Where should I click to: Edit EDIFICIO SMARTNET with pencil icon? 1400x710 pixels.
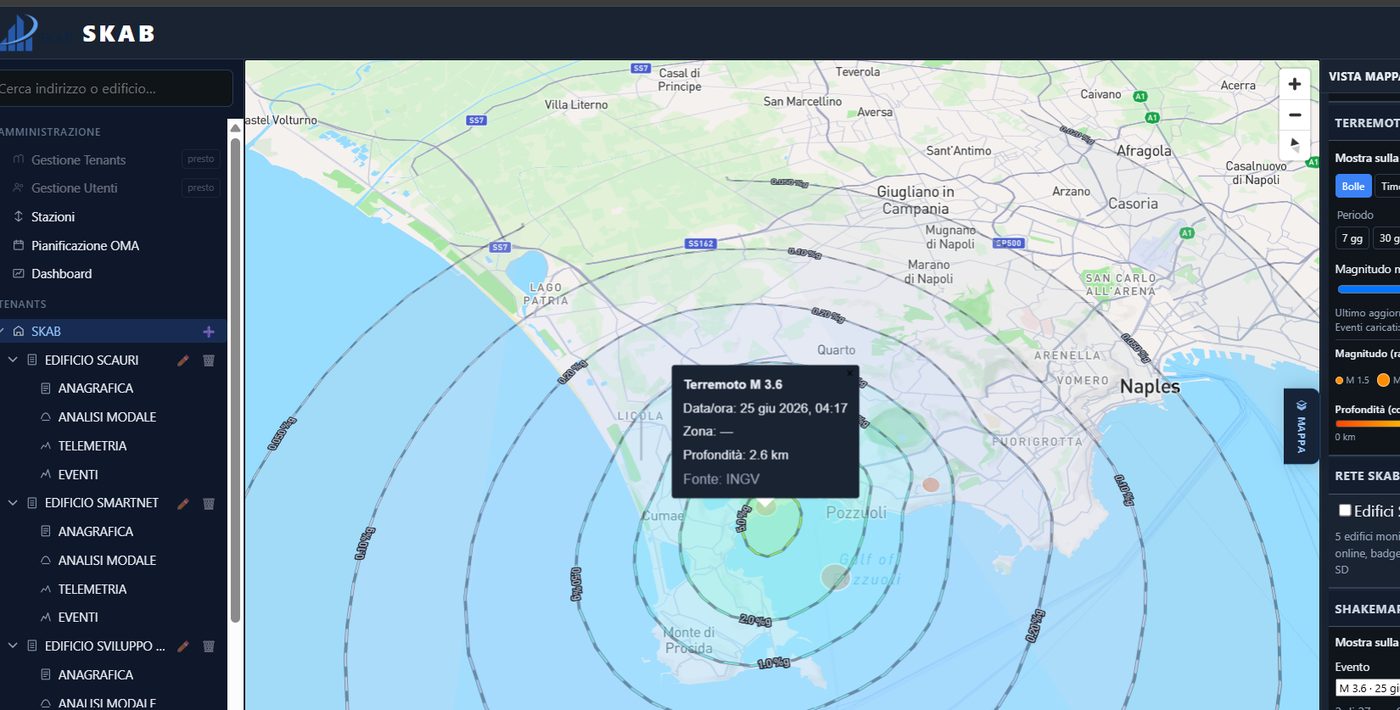[182, 503]
